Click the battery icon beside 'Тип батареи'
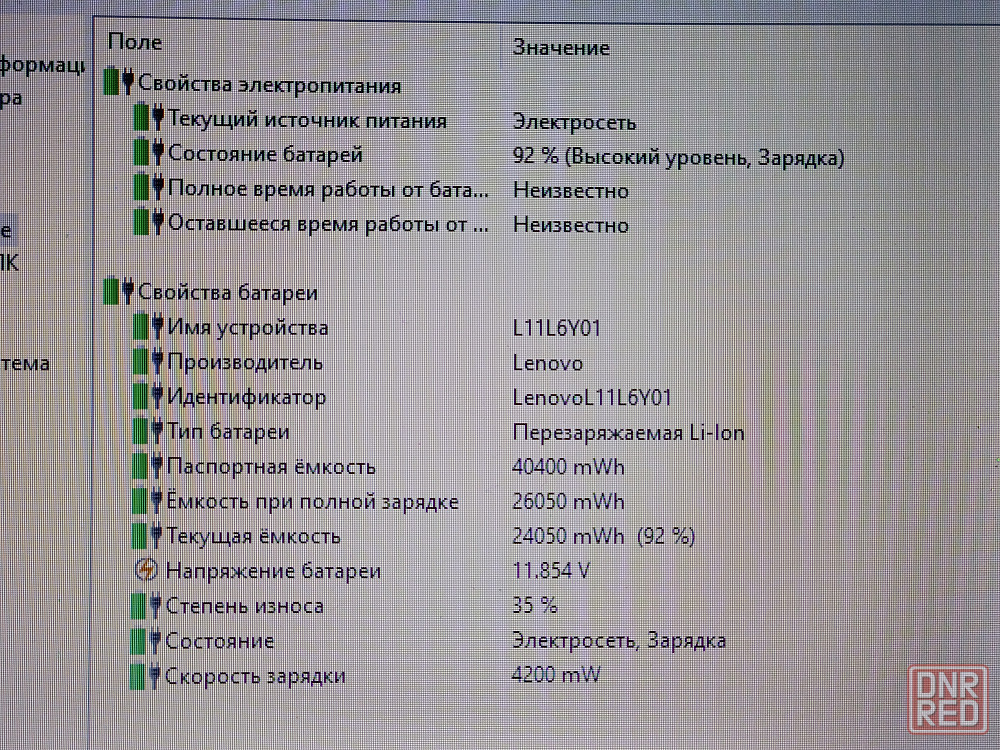 coord(148,432)
